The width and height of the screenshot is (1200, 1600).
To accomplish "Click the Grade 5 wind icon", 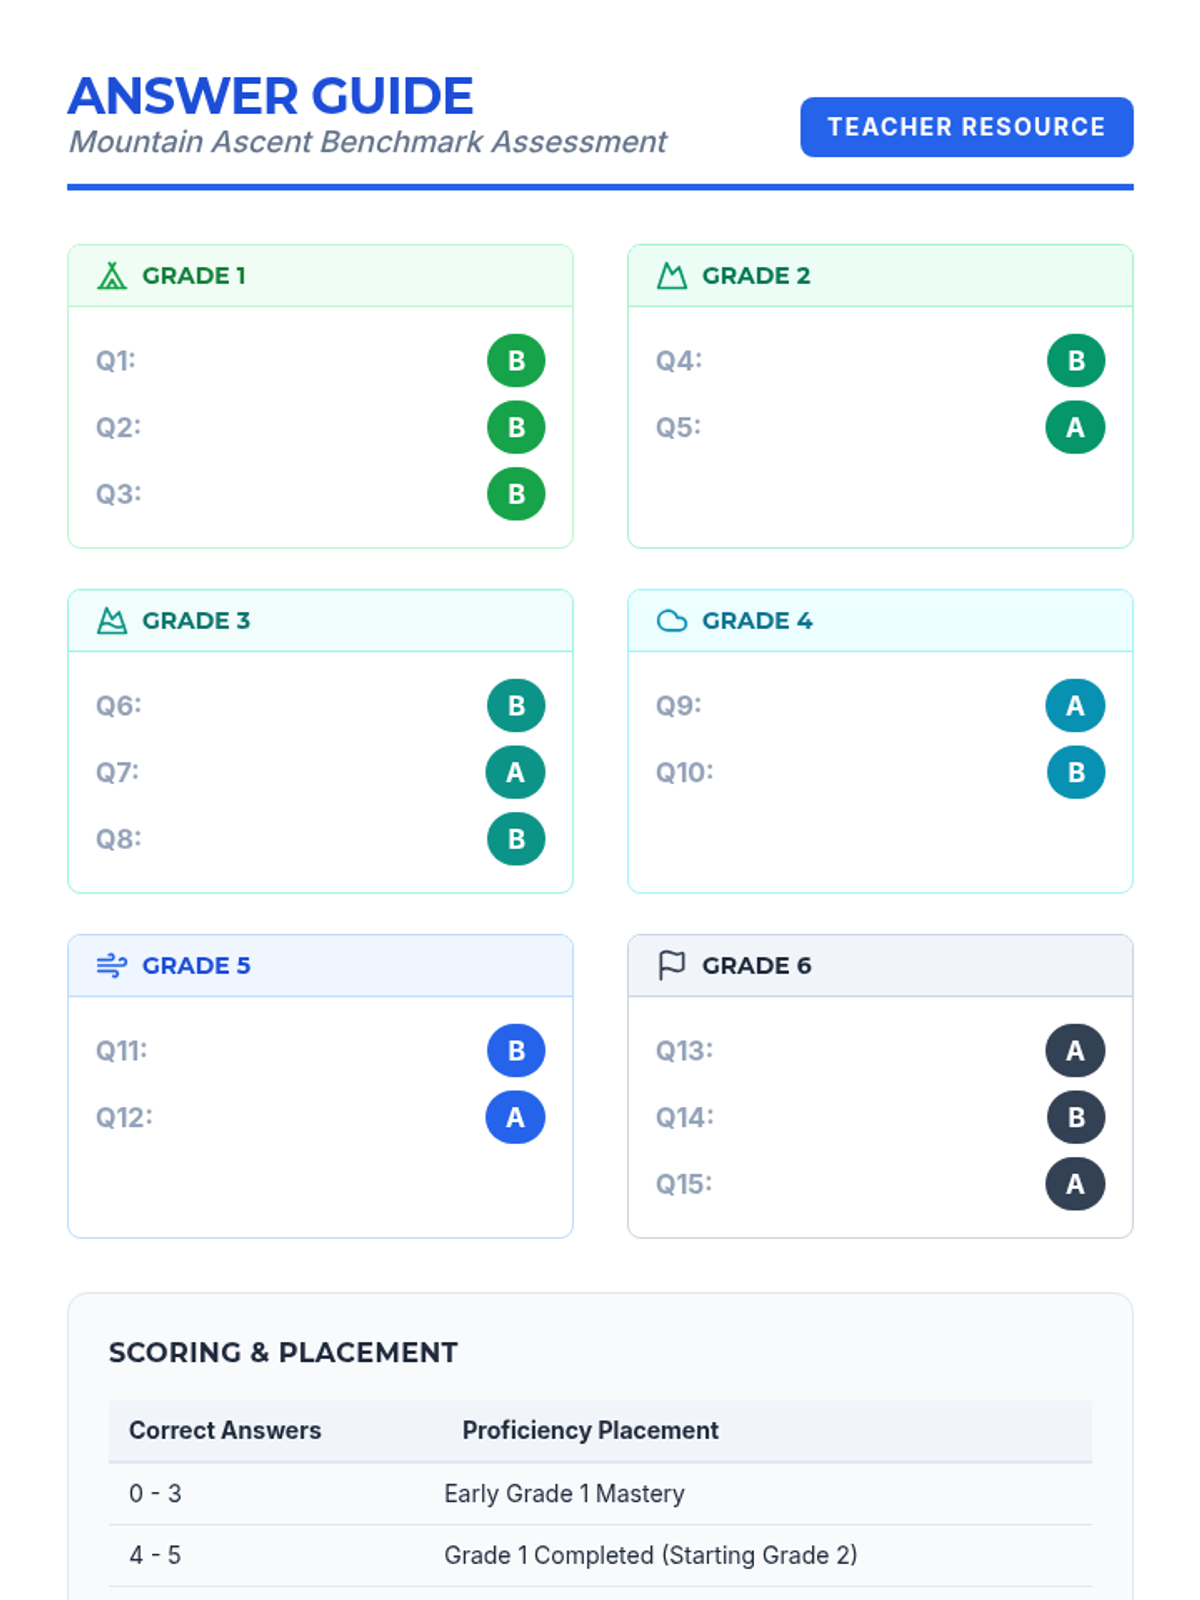I will pyautogui.click(x=112, y=966).
